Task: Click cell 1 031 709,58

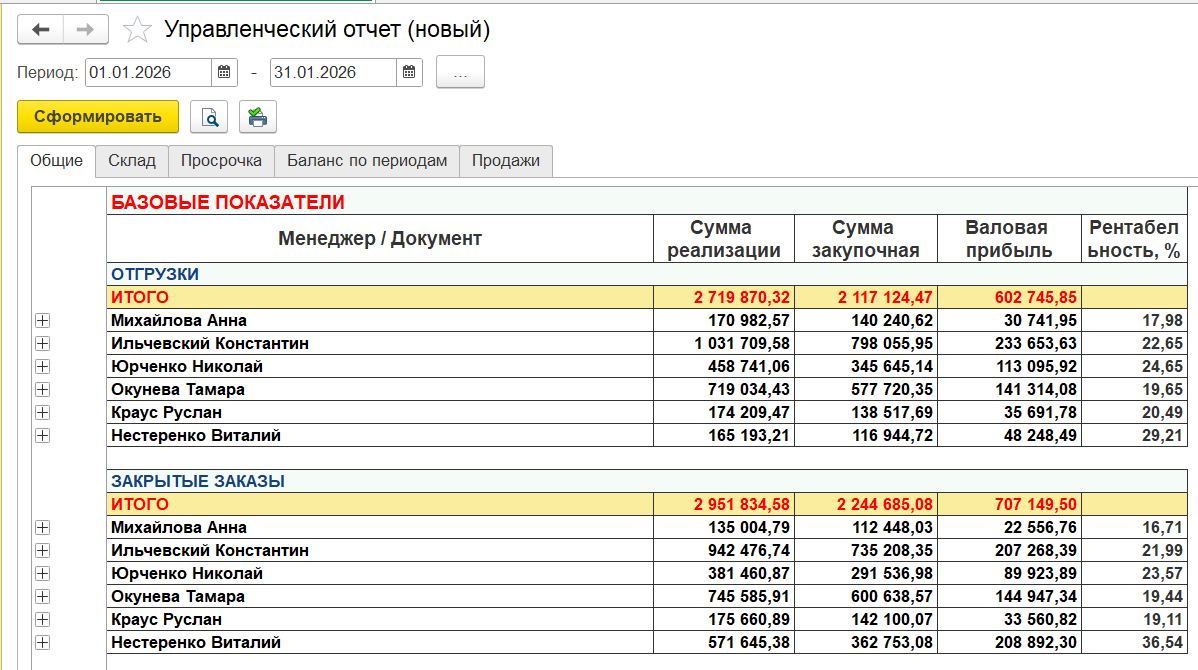Action: [724, 344]
